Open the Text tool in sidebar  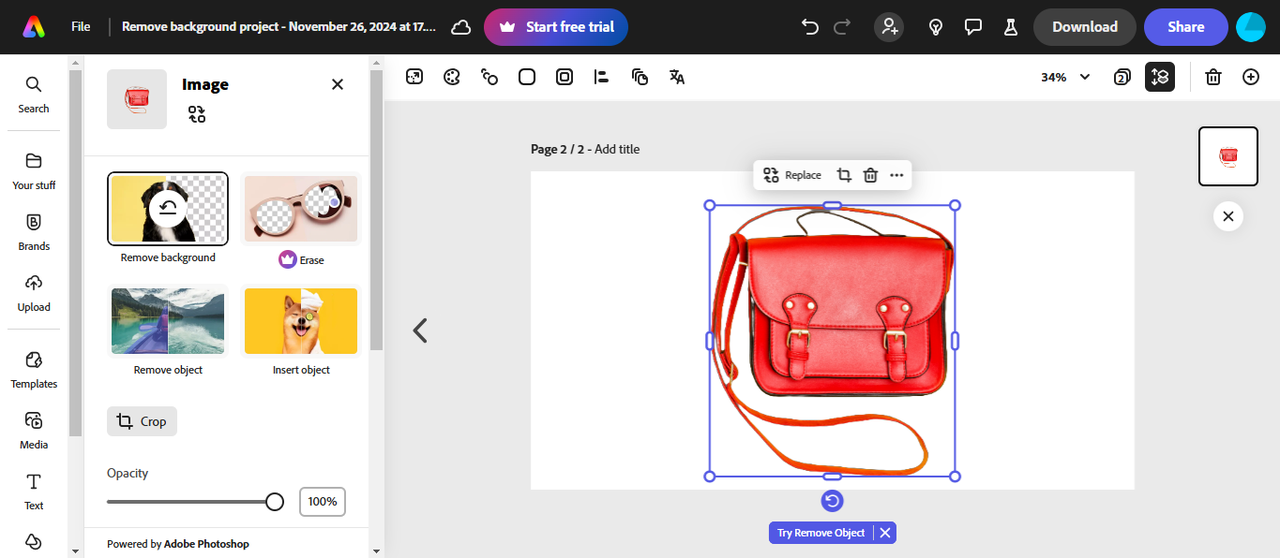(34, 492)
